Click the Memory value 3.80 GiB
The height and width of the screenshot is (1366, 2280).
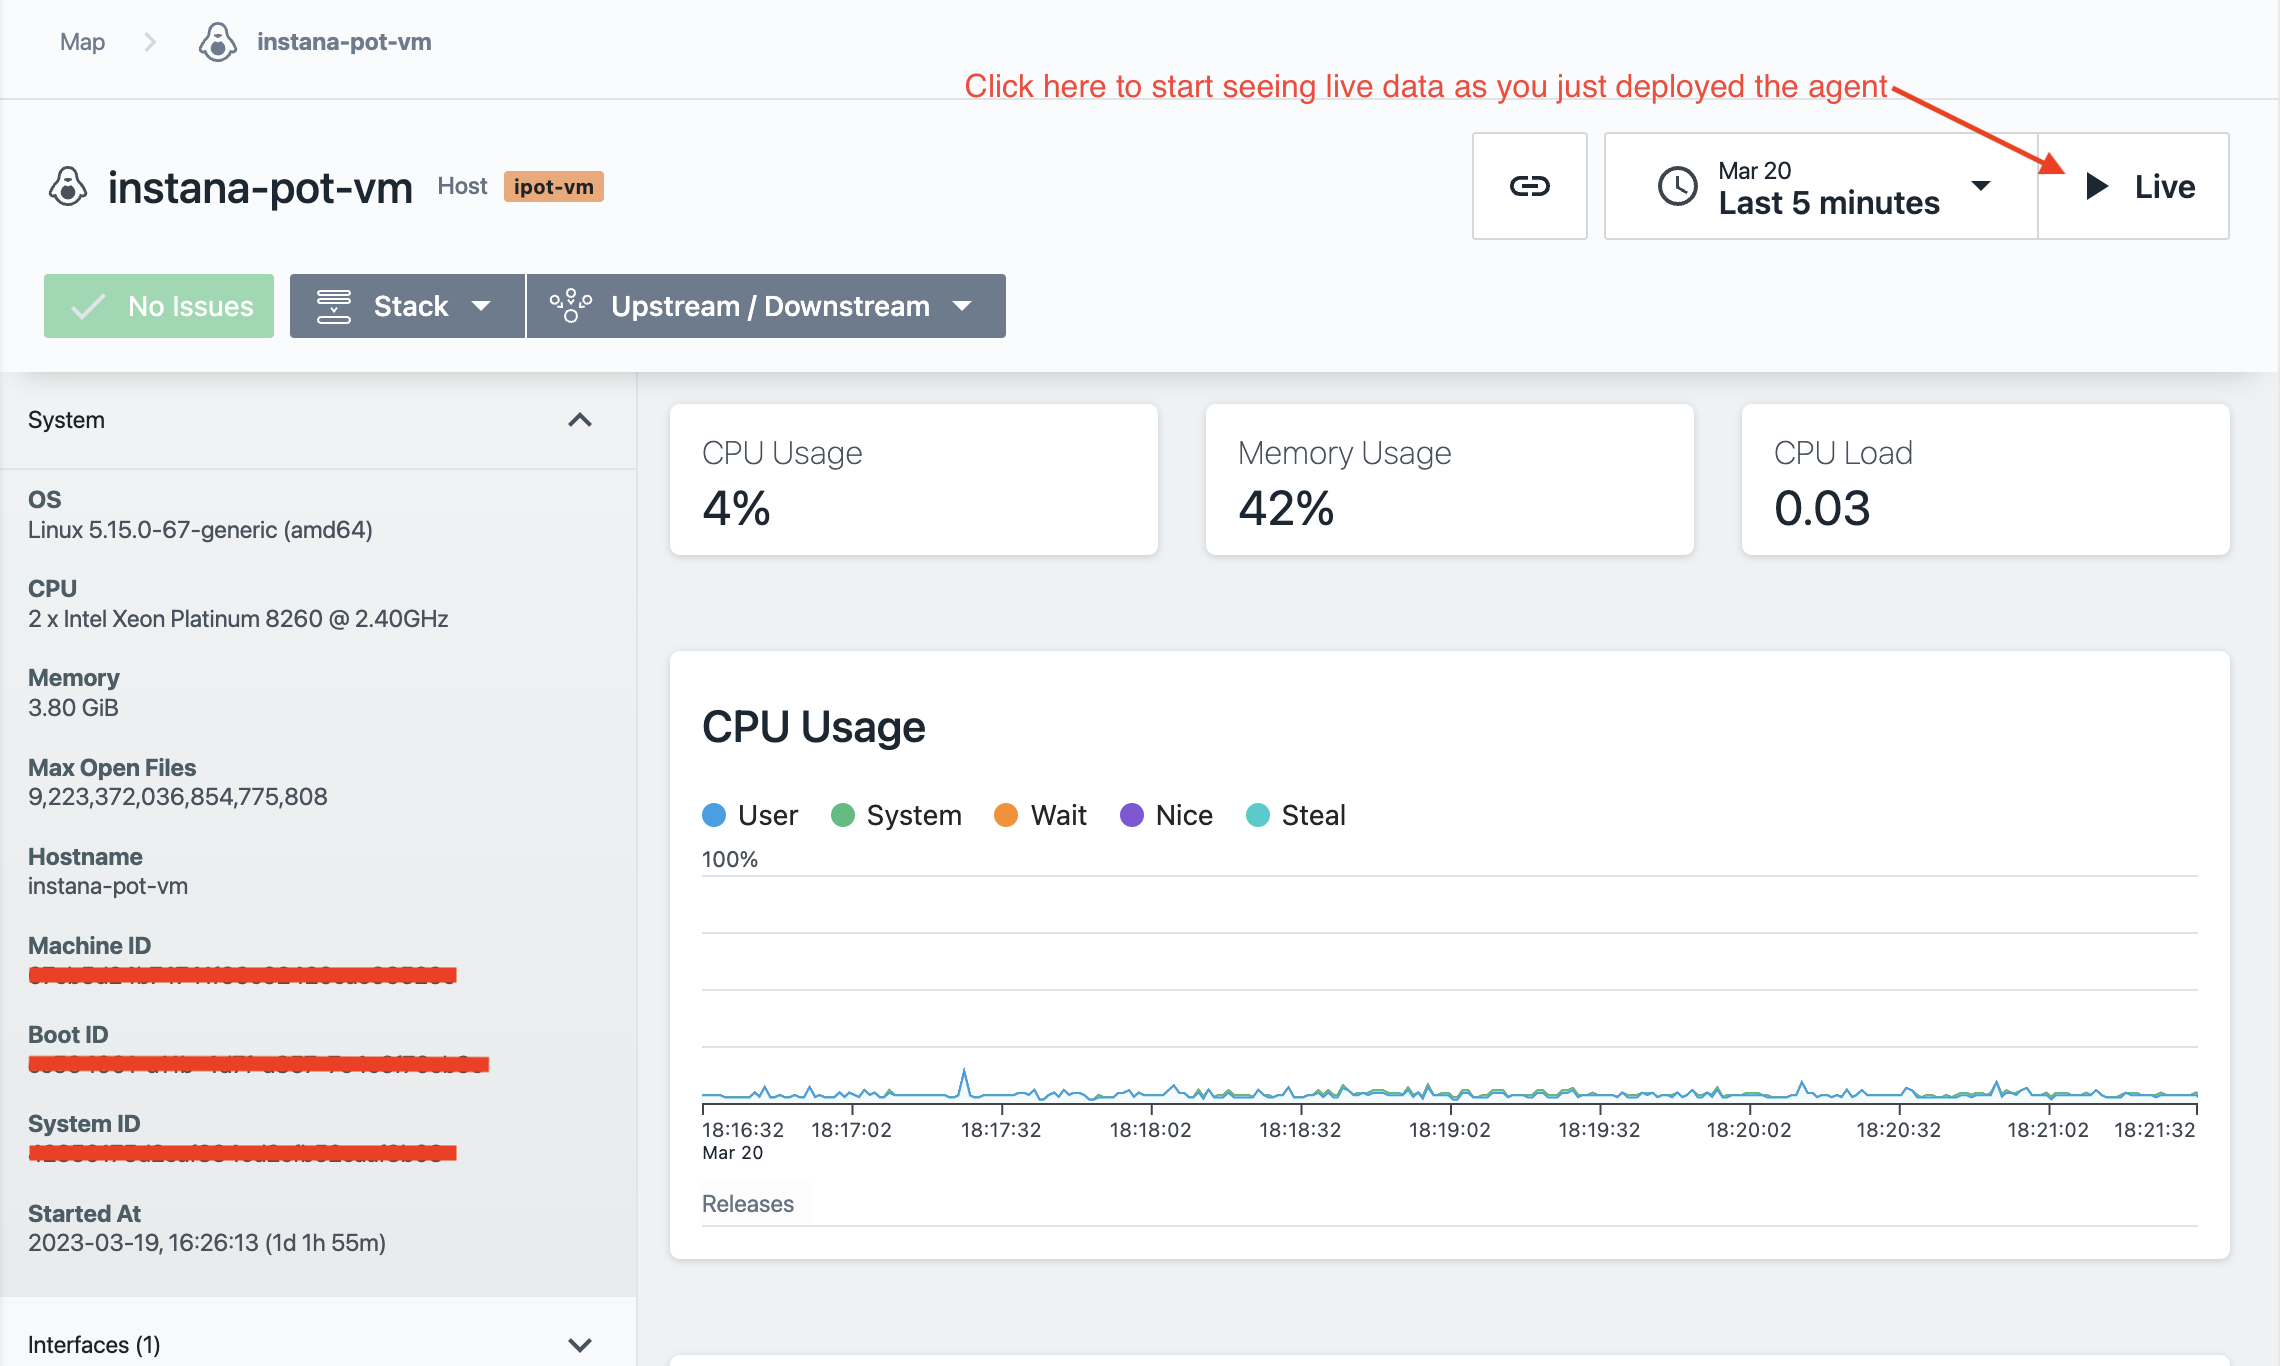[73, 708]
